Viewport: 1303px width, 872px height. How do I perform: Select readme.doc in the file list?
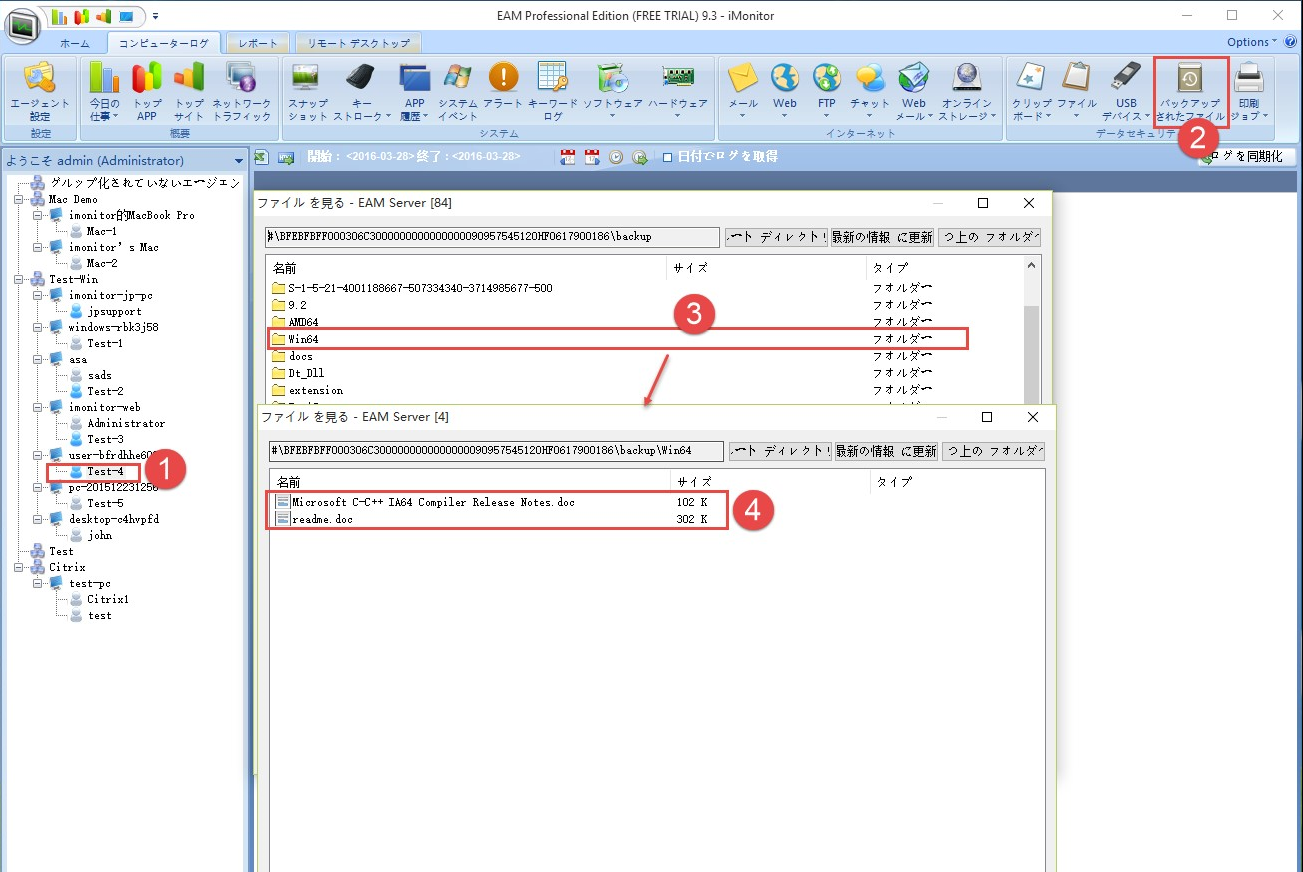[322, 520]
